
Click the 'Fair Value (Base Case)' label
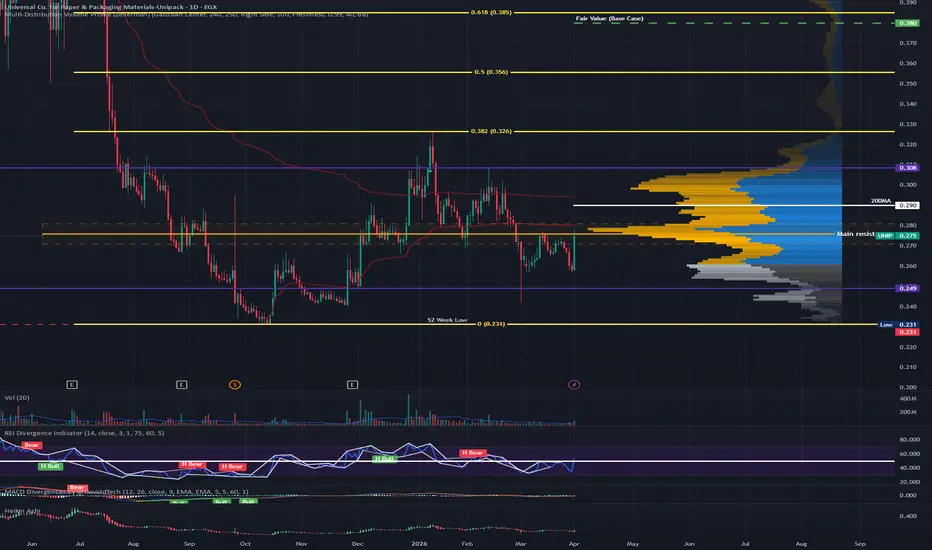pyautogui.click(x=609, y=18)
